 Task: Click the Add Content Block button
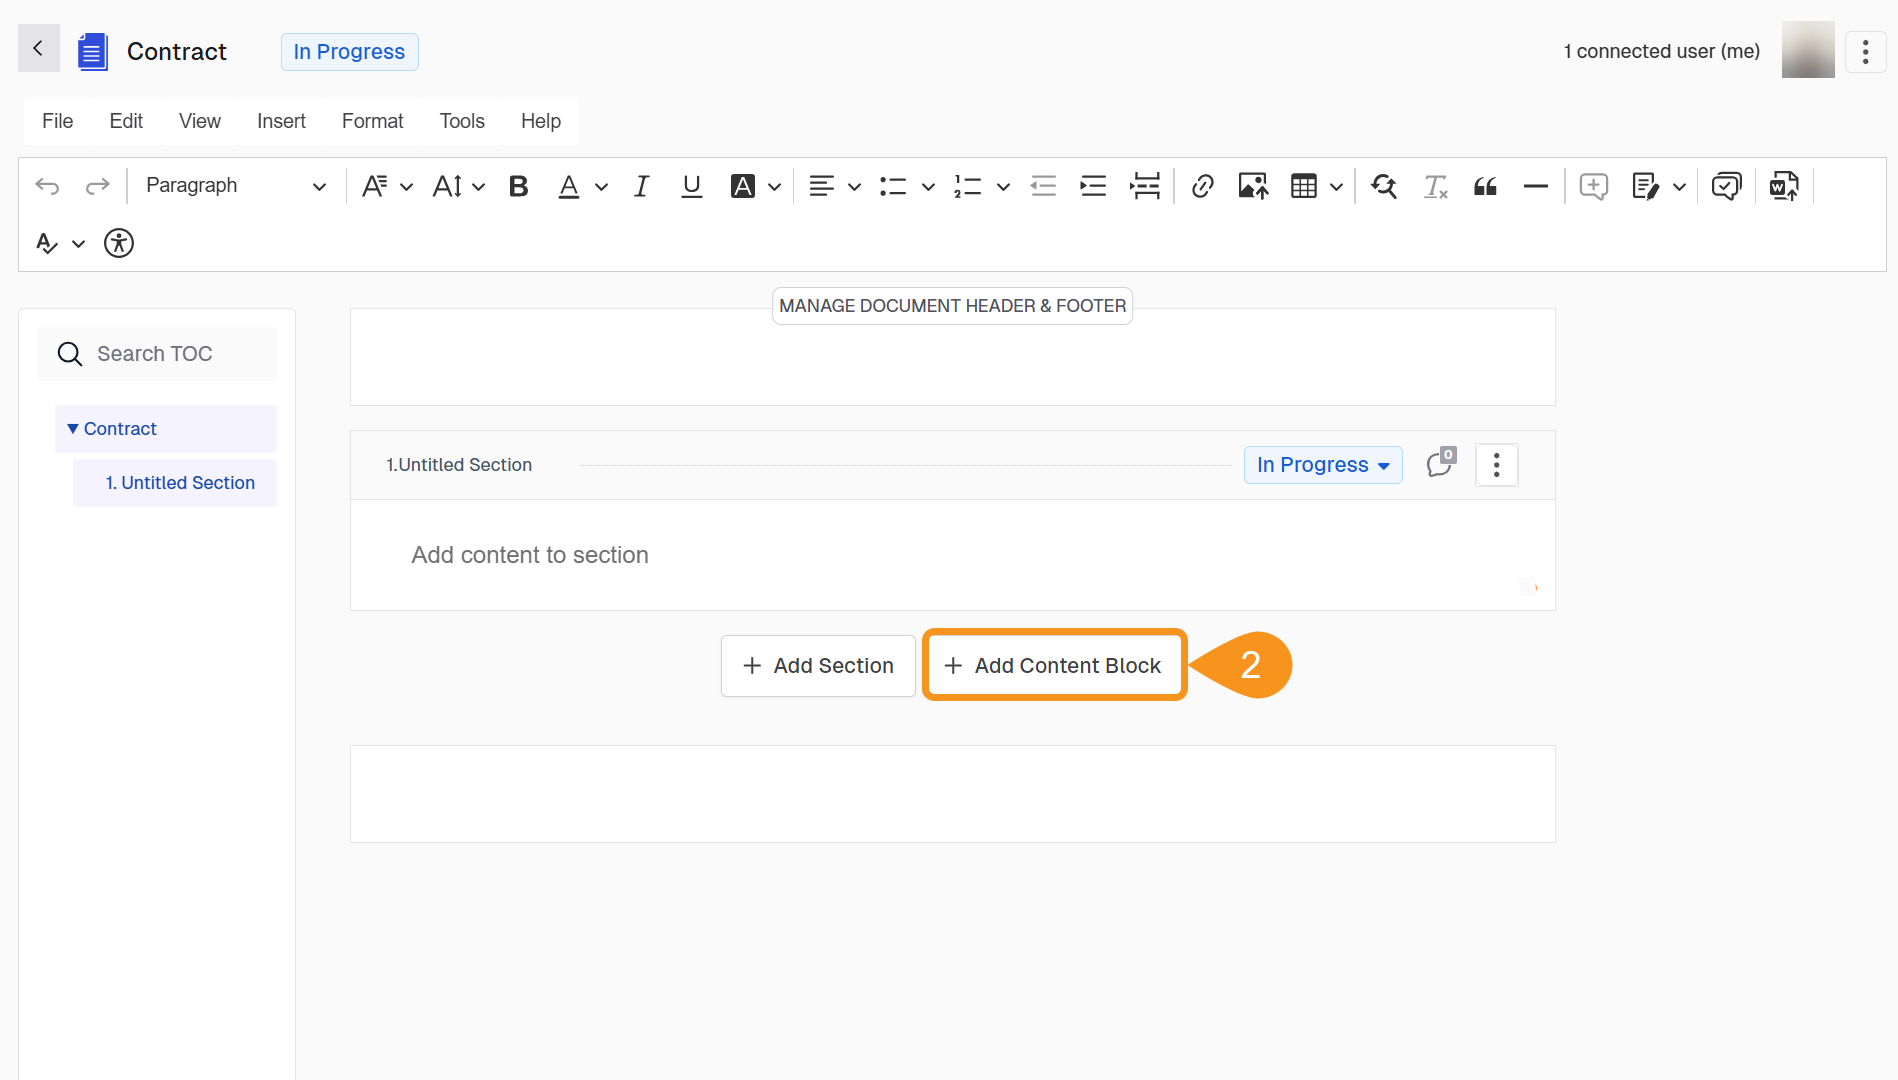1054,666
